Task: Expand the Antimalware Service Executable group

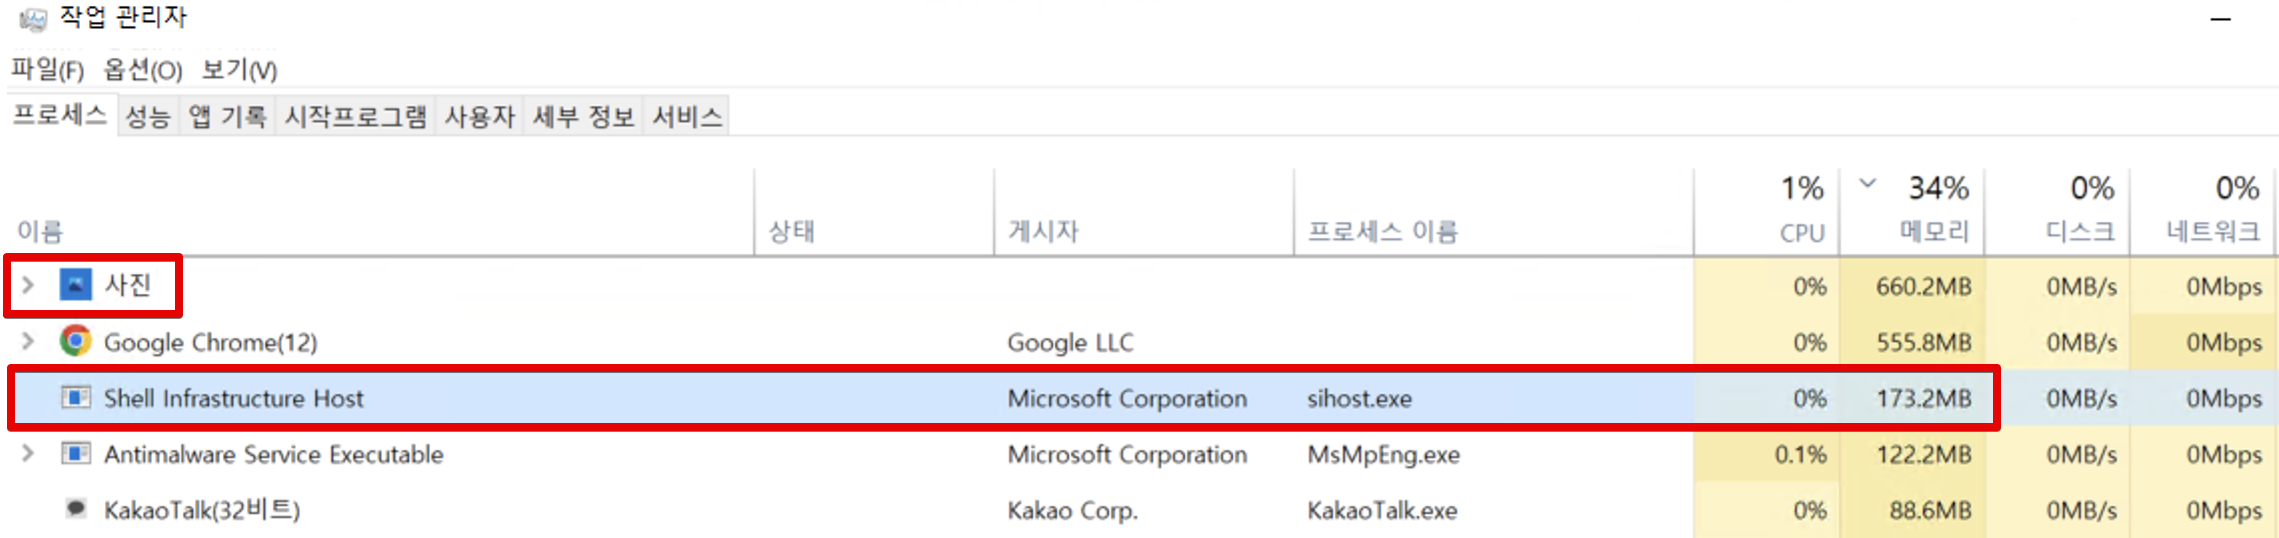Action: pyautogui.click(x=28, y=453)
